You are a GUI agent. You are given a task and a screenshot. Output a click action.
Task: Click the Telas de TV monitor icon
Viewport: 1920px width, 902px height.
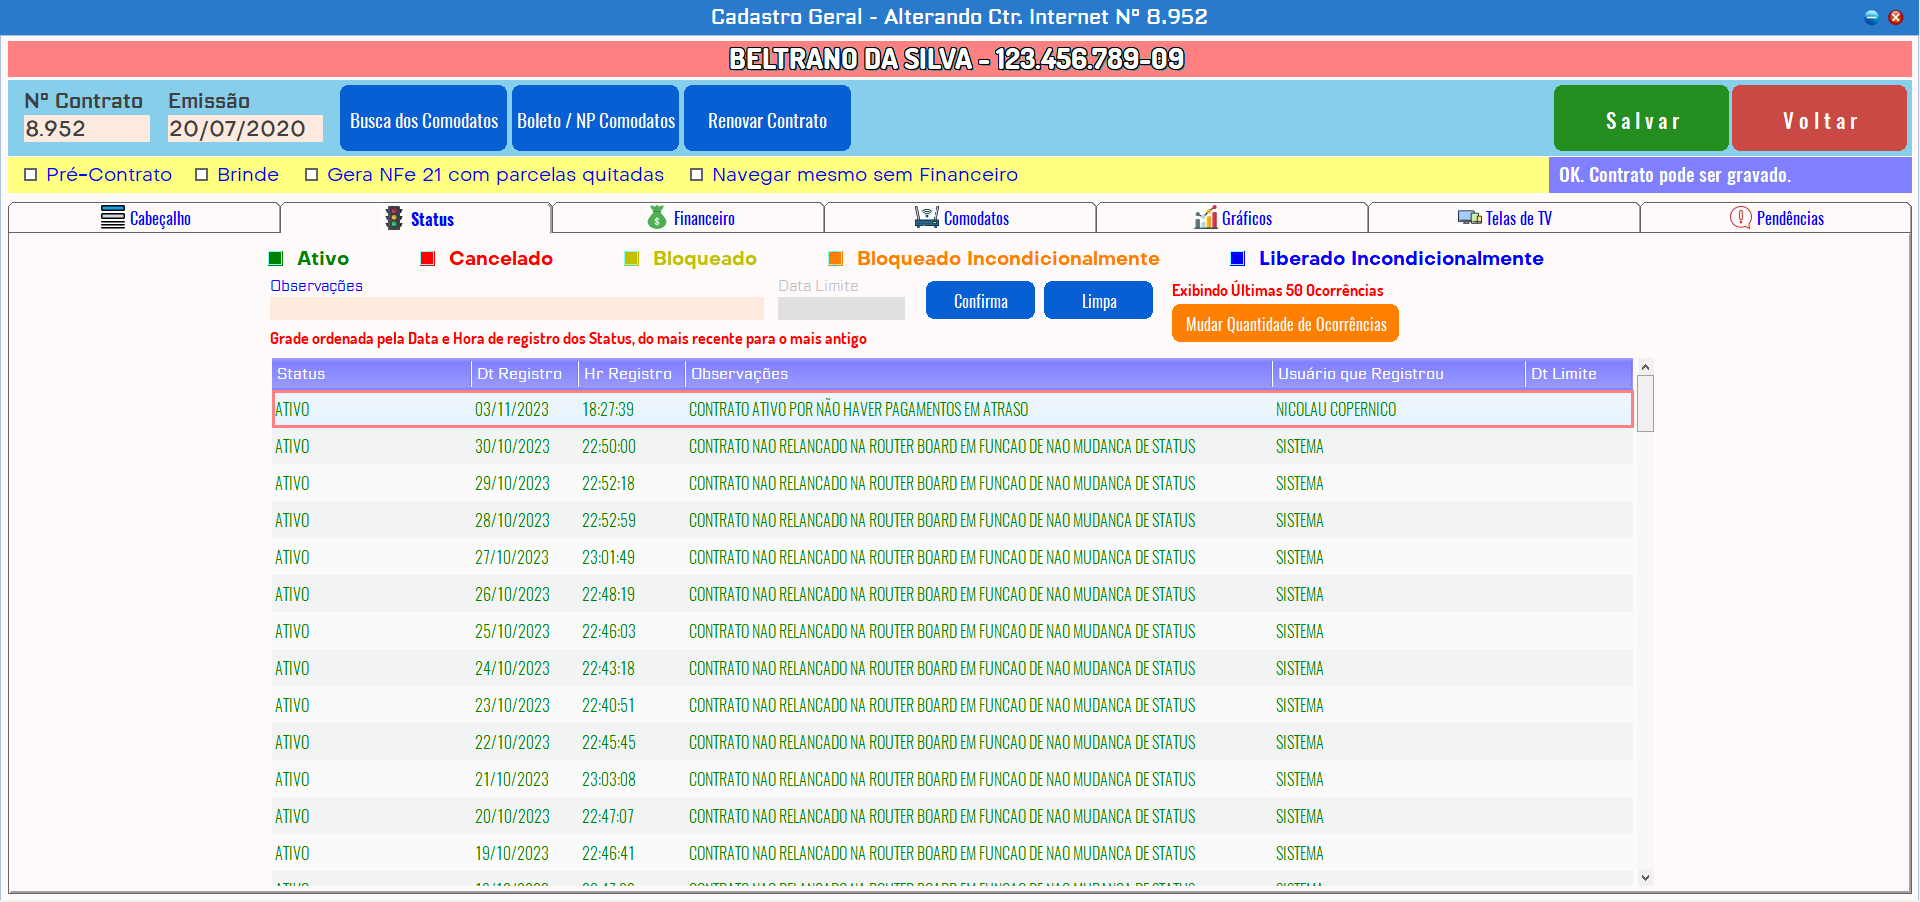coord(1470,217)
